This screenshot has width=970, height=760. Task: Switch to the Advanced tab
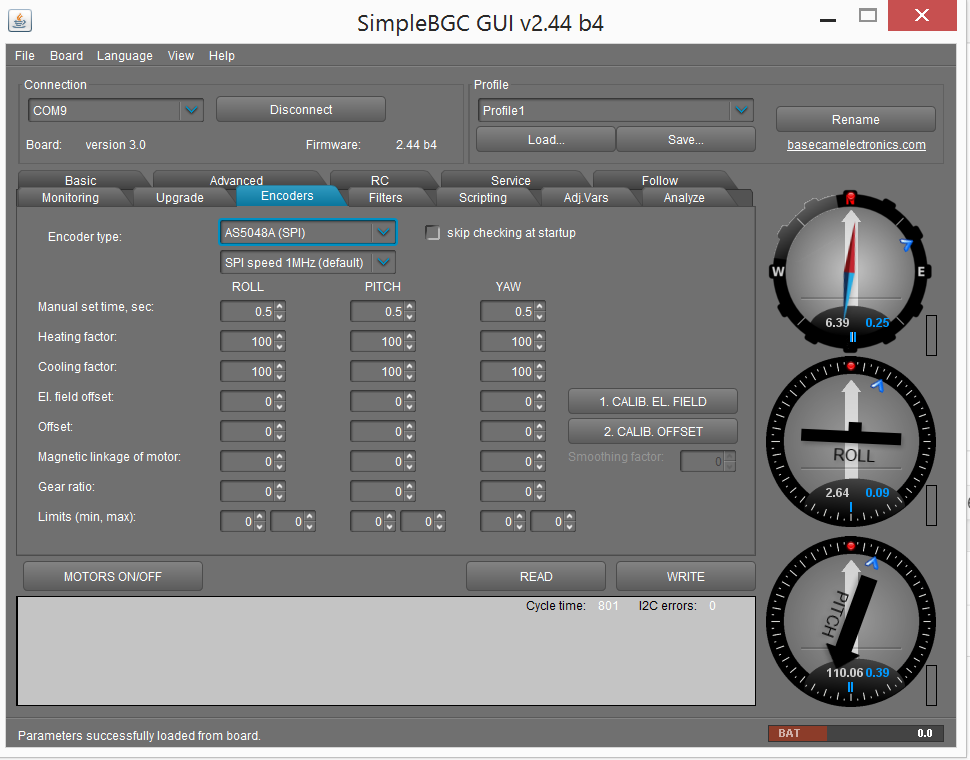[x=236, y=180]
